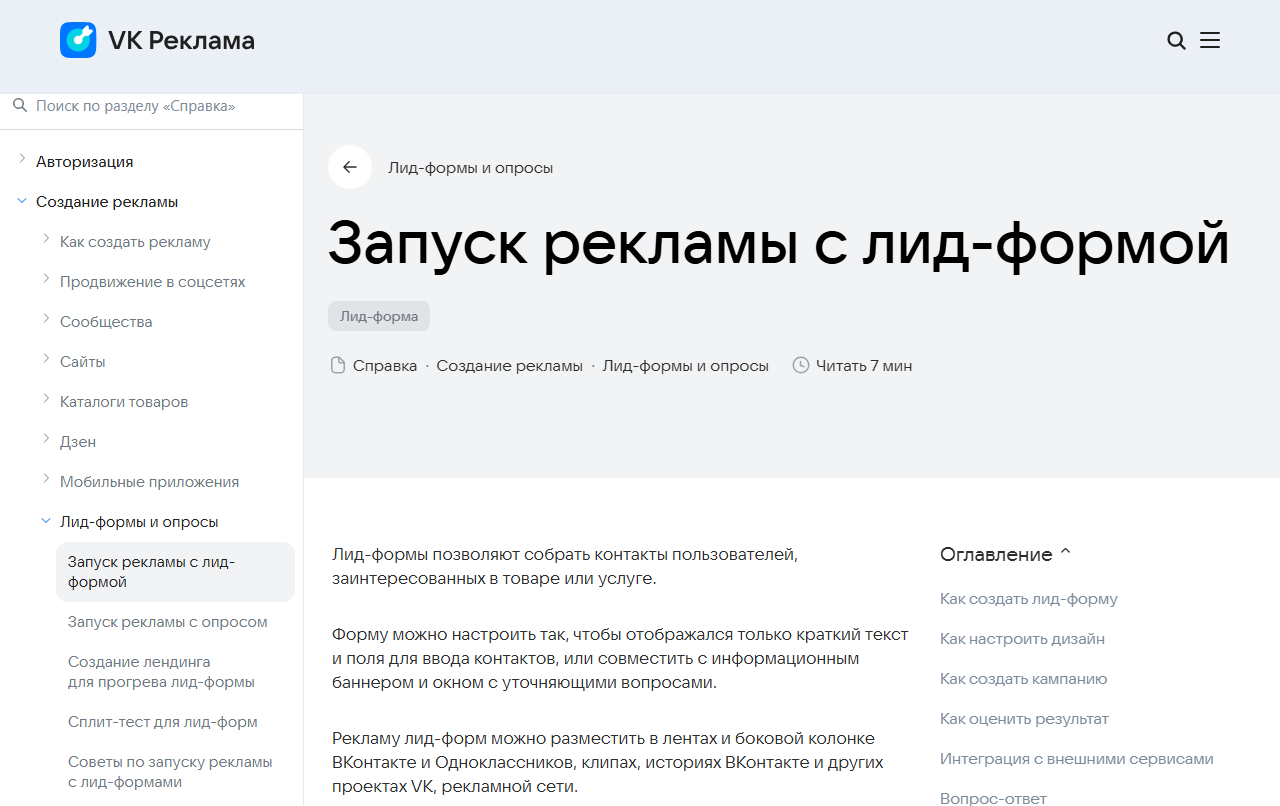Expand the Дзен chevron
Image resolution: width=1280 pixels, height=806 pixels.
click(46, 439)
